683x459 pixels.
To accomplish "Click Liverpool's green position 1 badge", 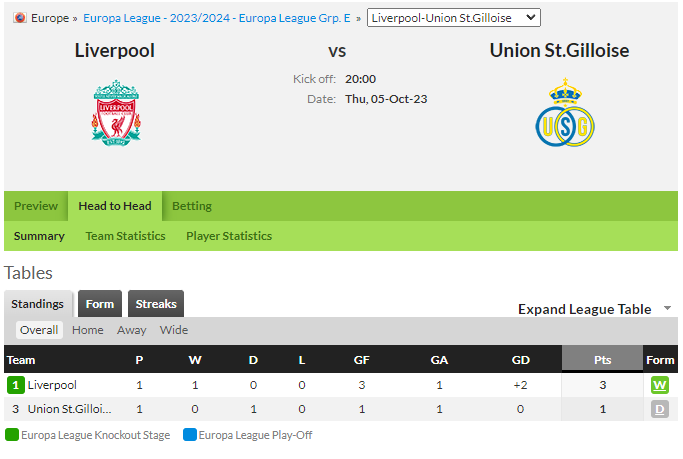I will point(16,385).
